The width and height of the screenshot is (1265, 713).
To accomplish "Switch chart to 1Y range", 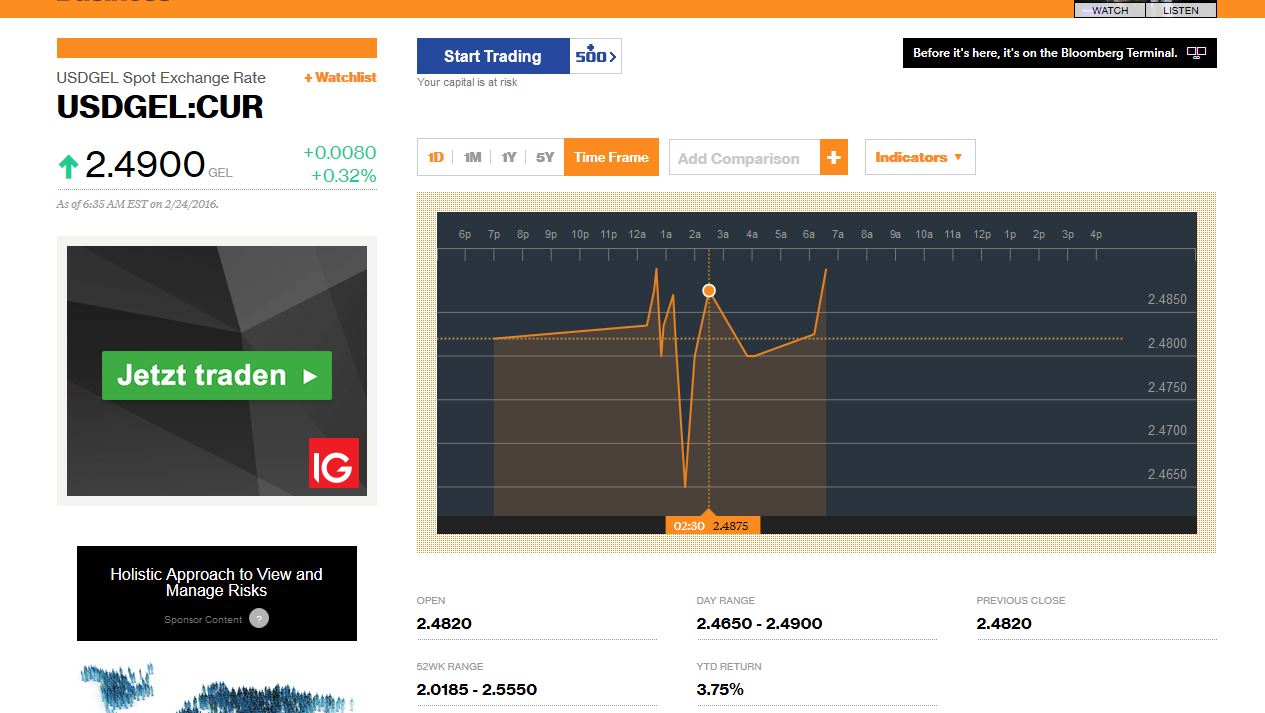I will [x=508, y=157].
